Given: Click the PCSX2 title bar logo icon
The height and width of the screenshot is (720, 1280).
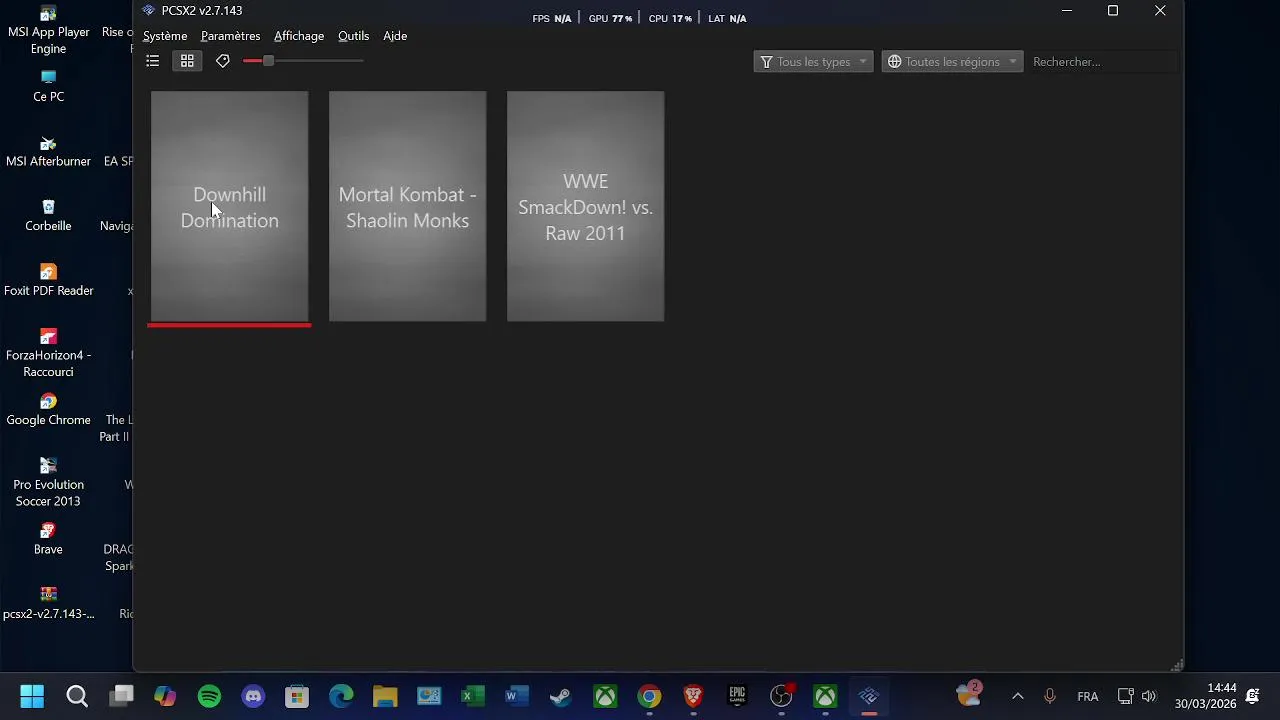Looking at the screenshot, I should 148,11.
